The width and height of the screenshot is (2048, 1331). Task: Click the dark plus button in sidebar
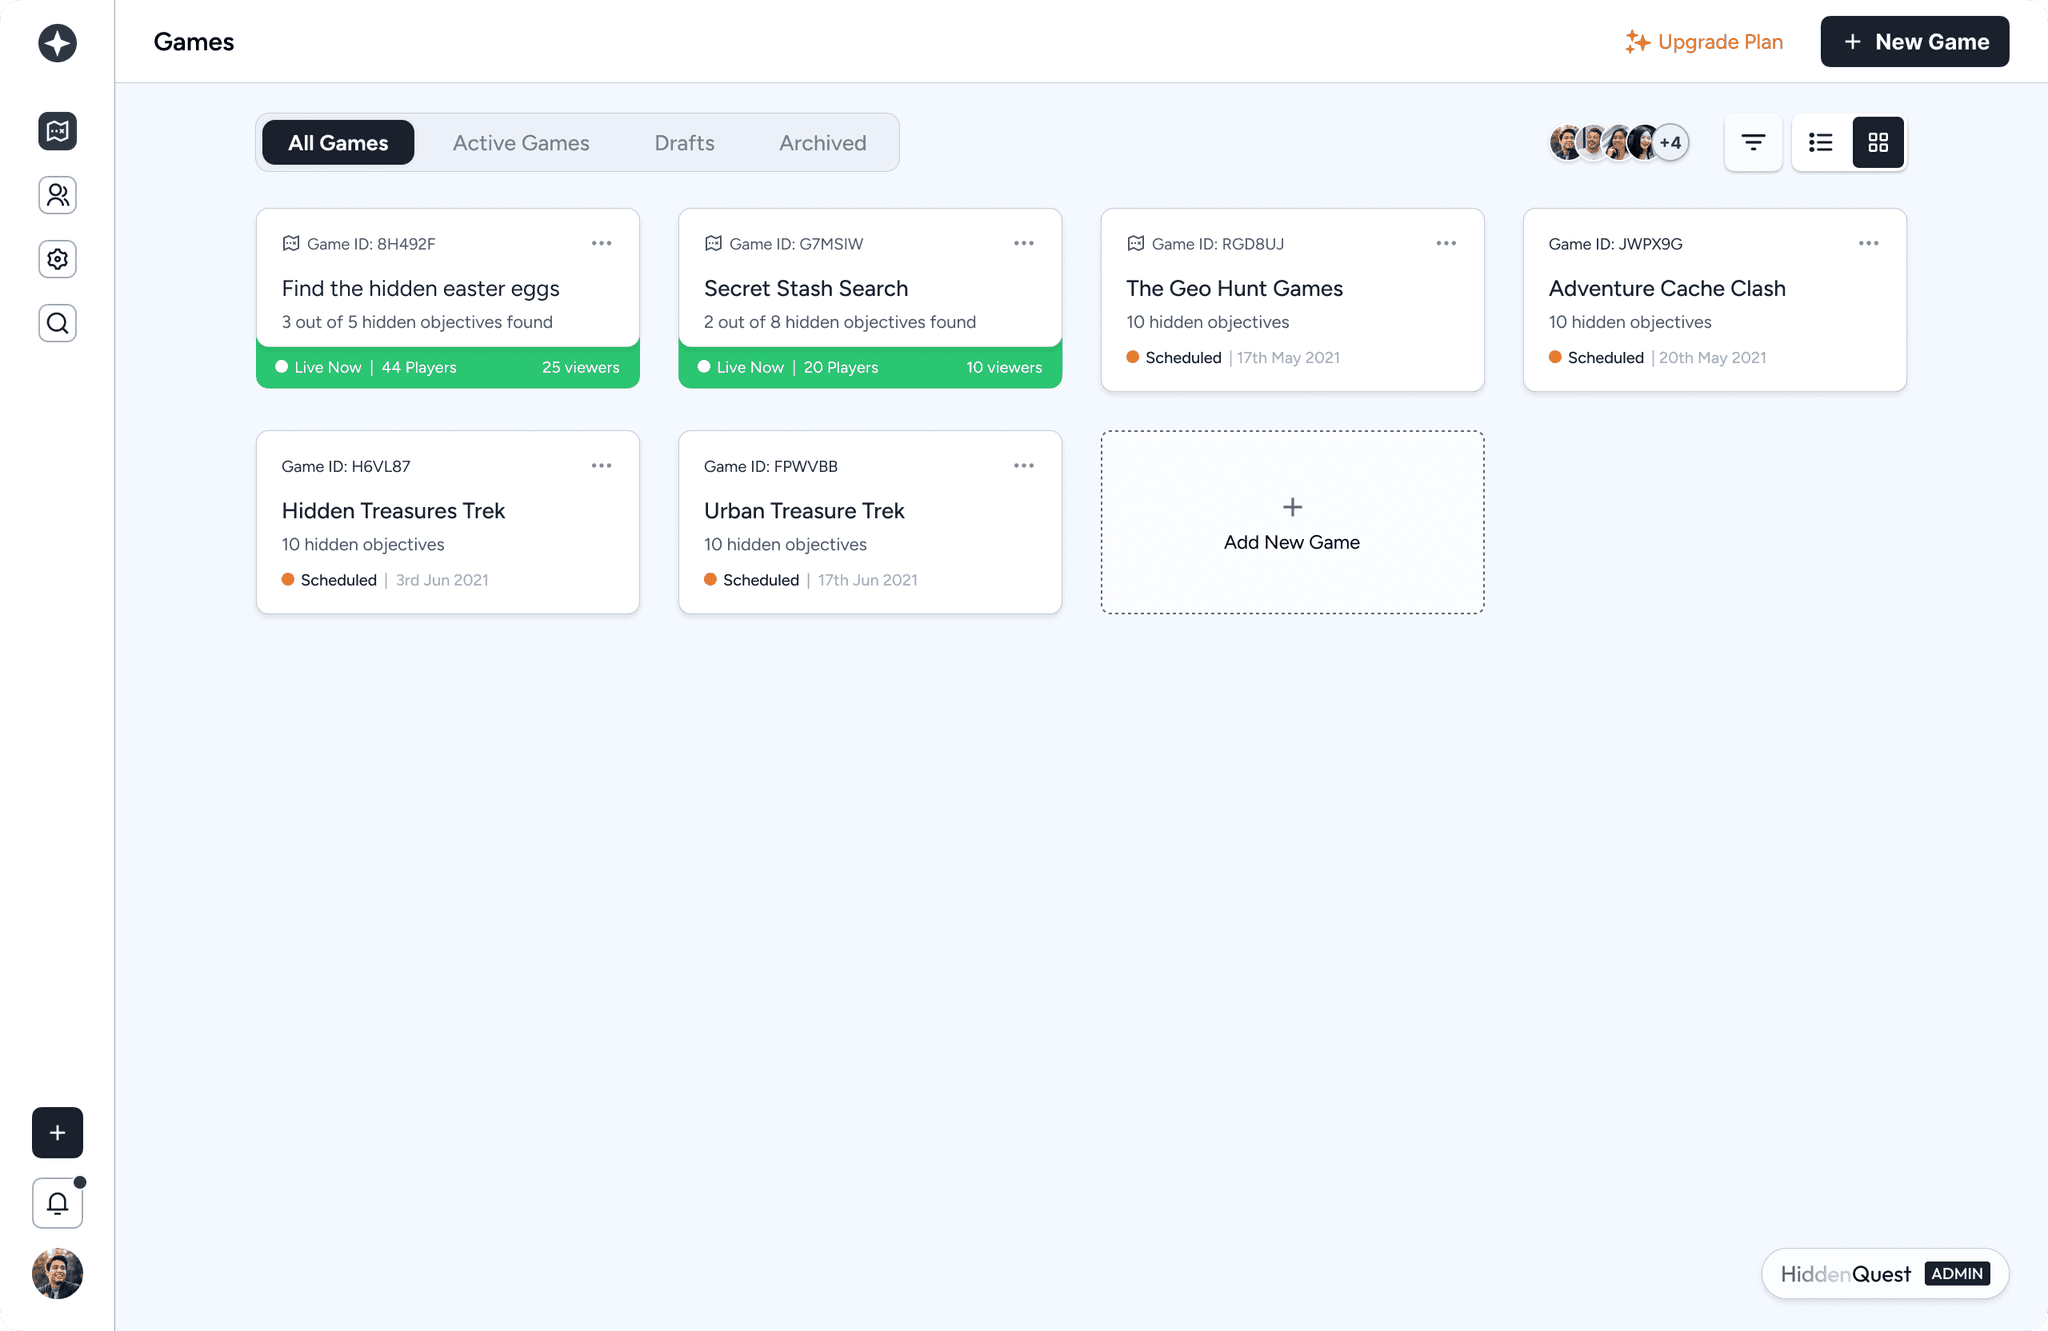pyautogui.click(x=57, y=1132)
